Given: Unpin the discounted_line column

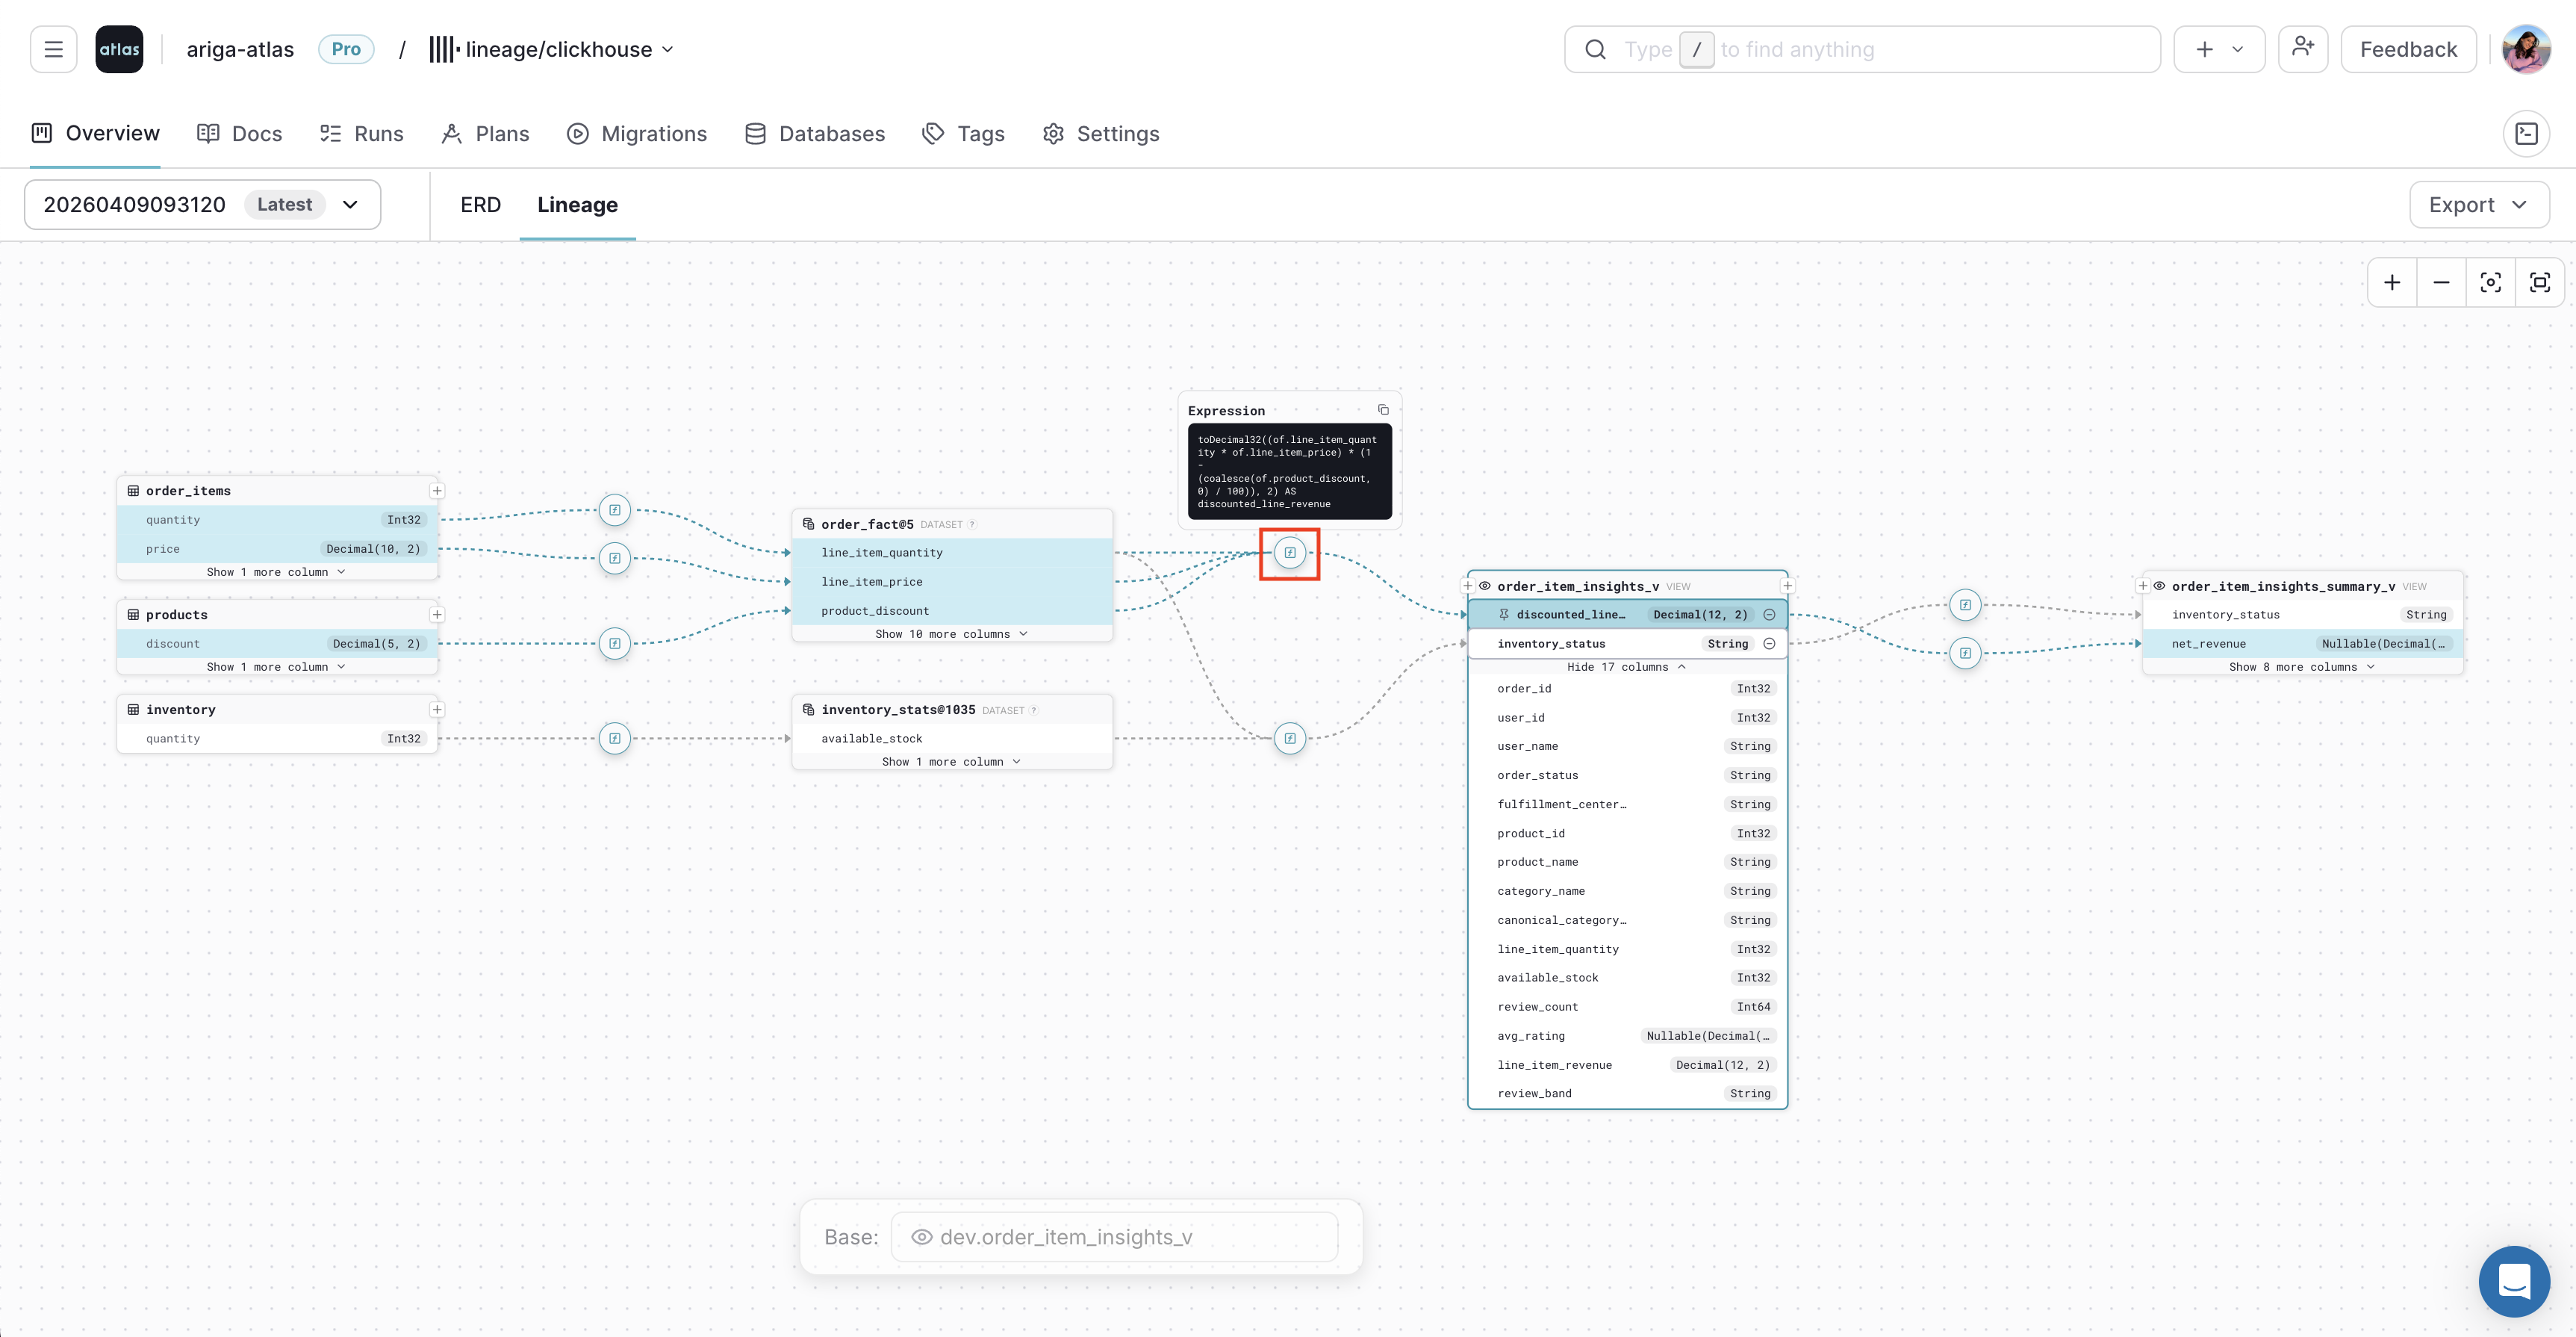Looking at the screenshot, I should click(1504, 614).
